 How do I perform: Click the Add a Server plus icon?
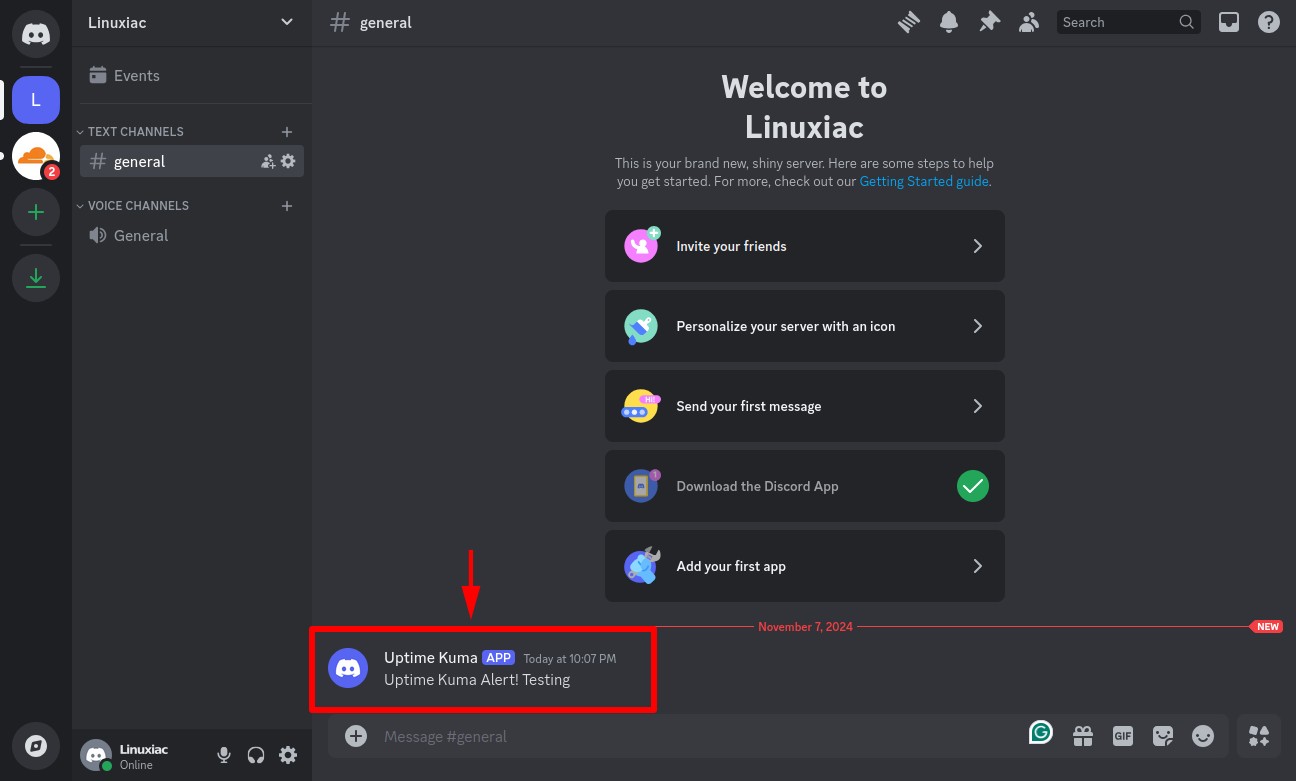click(x=36, y=212)
